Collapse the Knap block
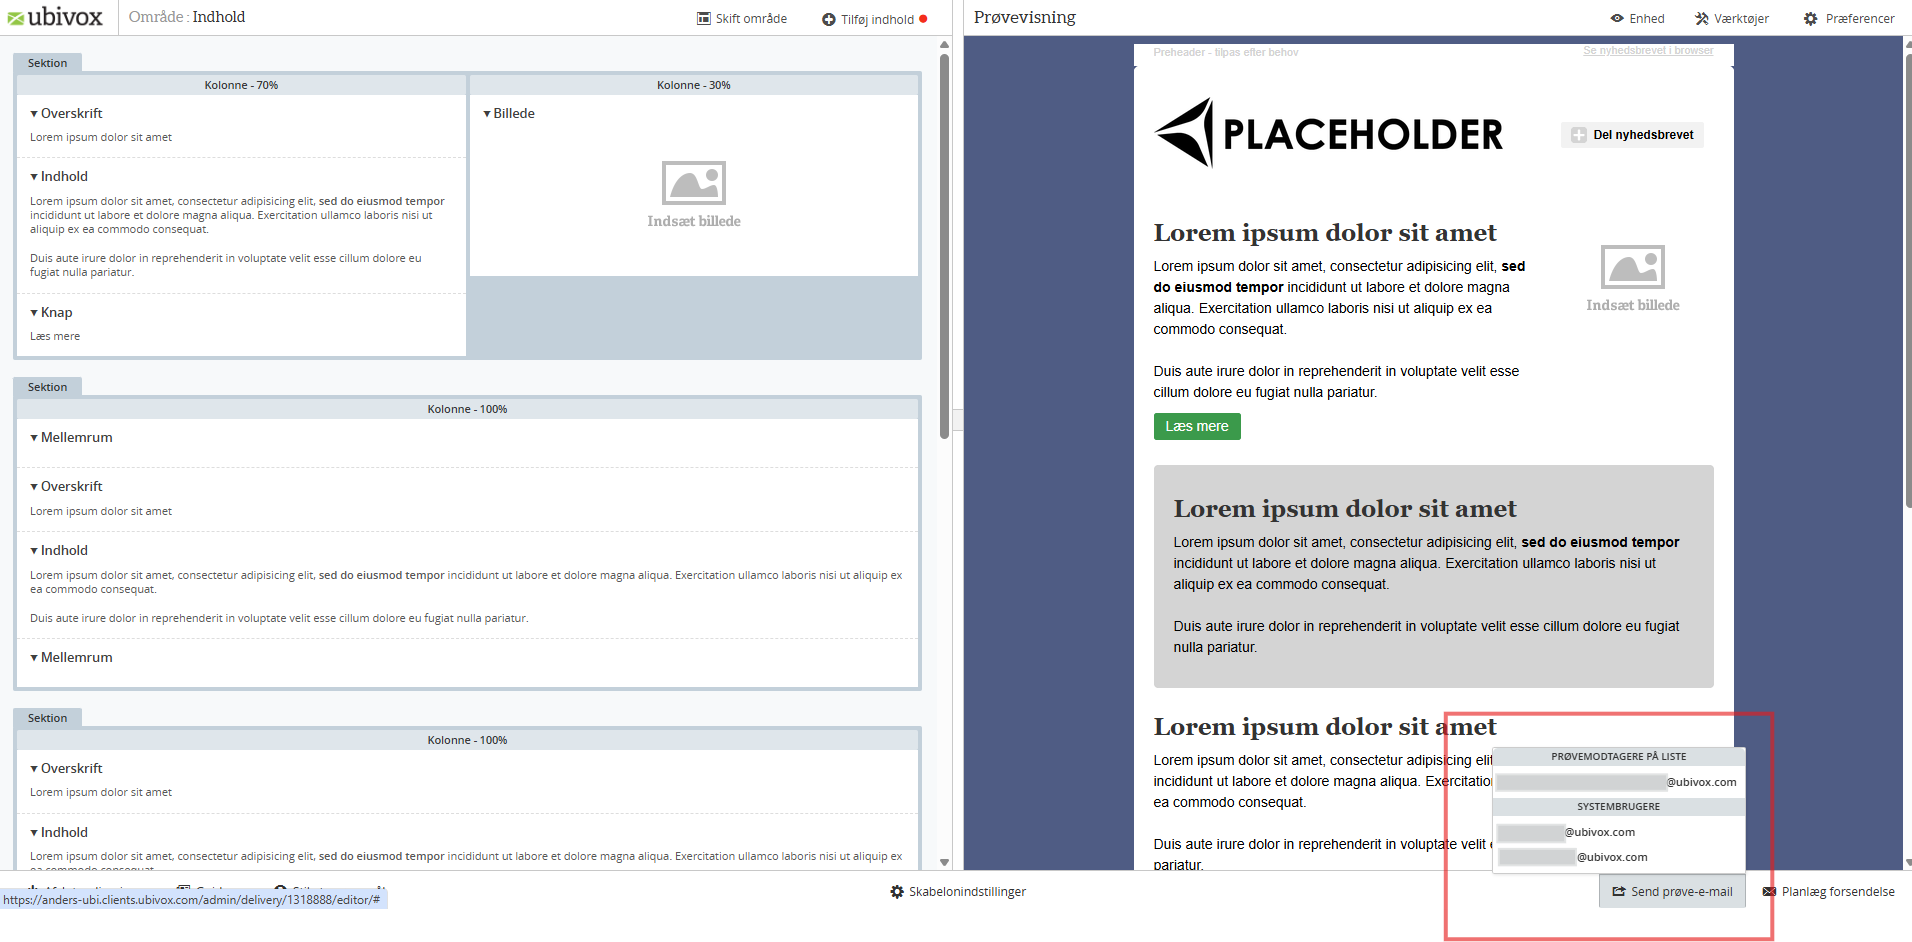Viewport: 1912px width, 942px height. tap(34, 313)
